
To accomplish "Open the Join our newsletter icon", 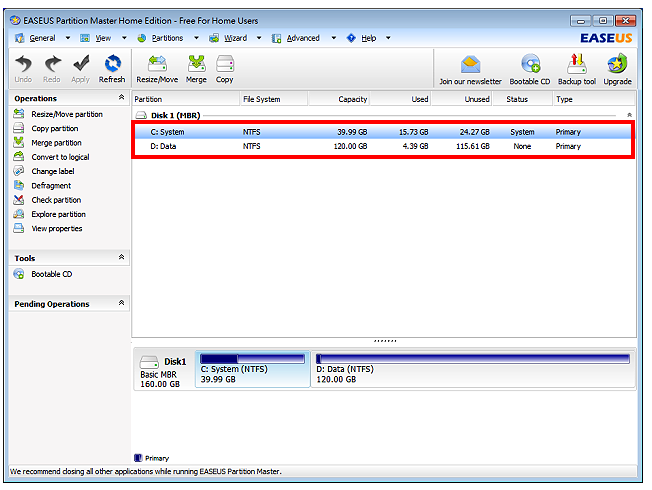I will (x=470, y=64).
